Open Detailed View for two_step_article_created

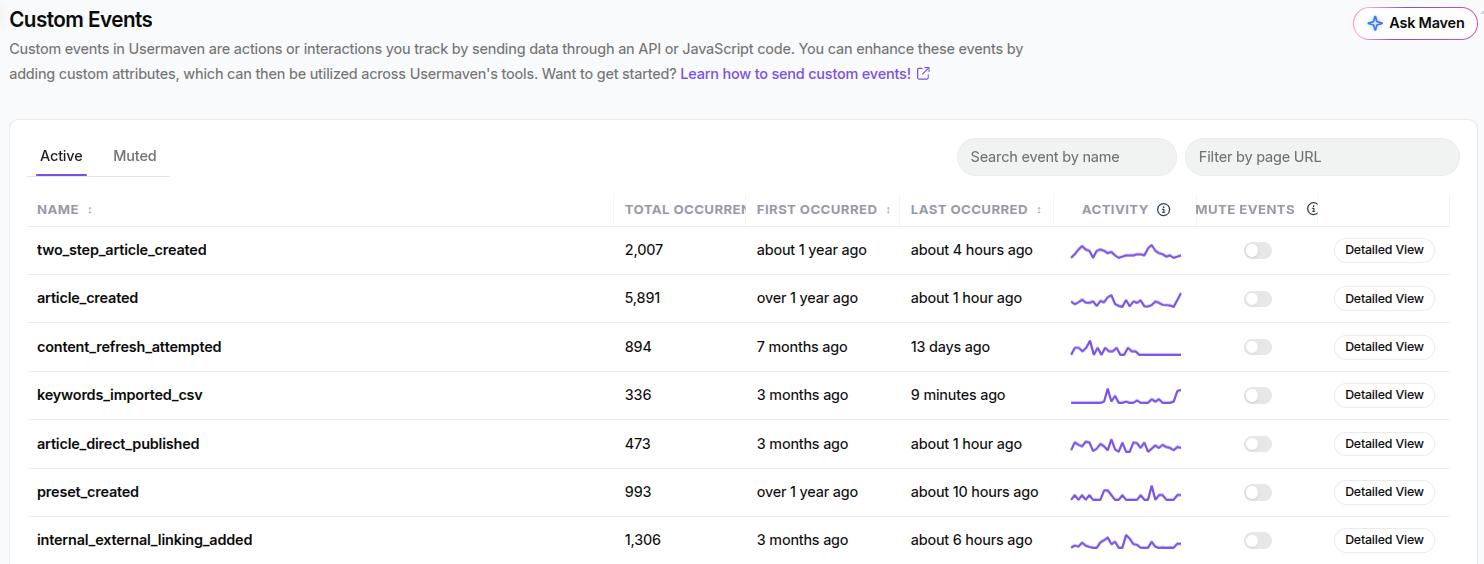coord(1384,250)
